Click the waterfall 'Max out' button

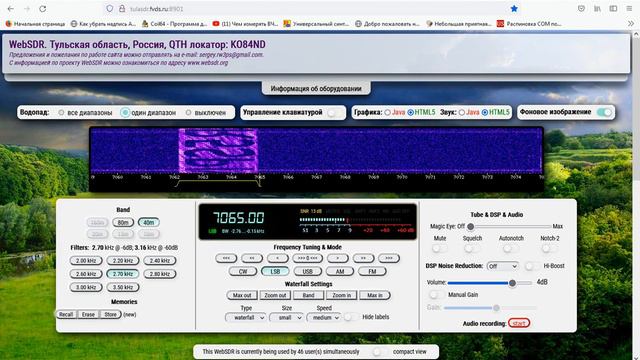[x=242, y=295]
